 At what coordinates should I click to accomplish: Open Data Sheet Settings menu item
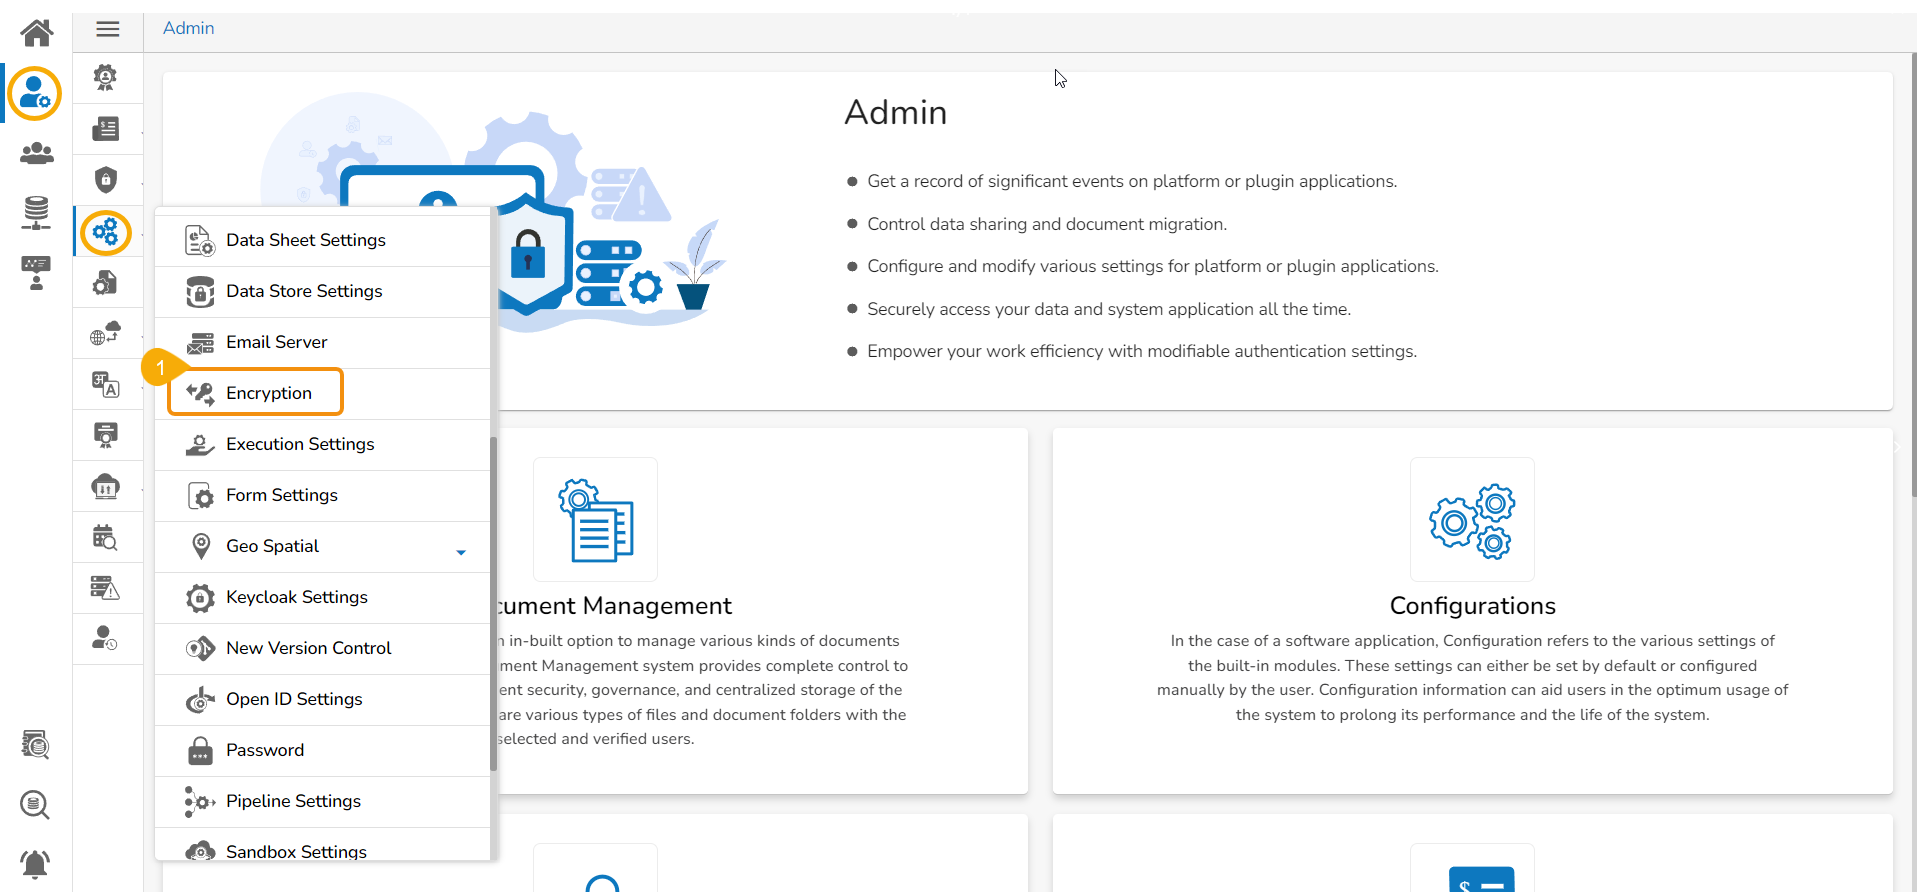322,240
